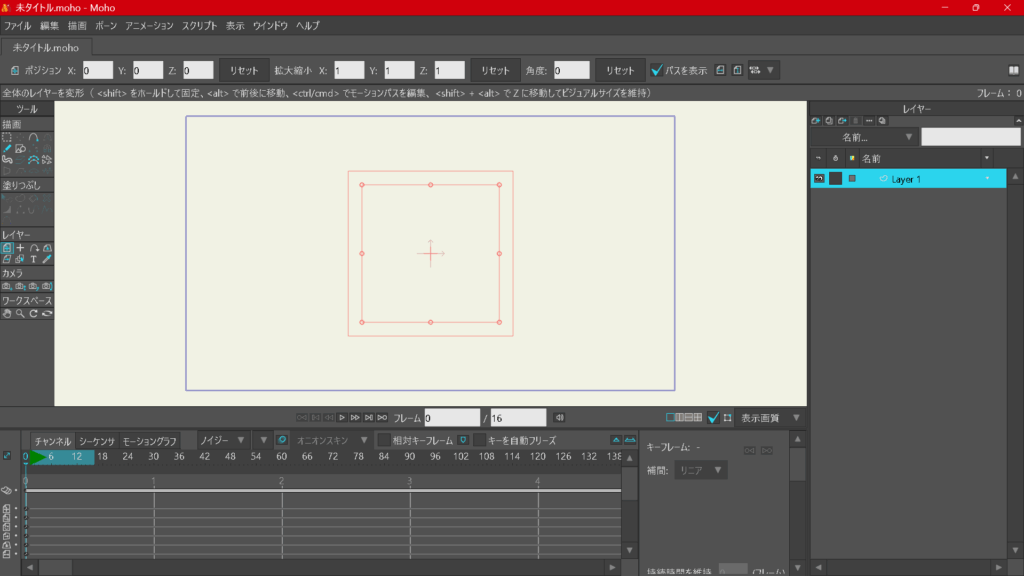Select the magnifier zoom workspace tool
This screenshot has height=576, width=1024.
pos(20,313)
